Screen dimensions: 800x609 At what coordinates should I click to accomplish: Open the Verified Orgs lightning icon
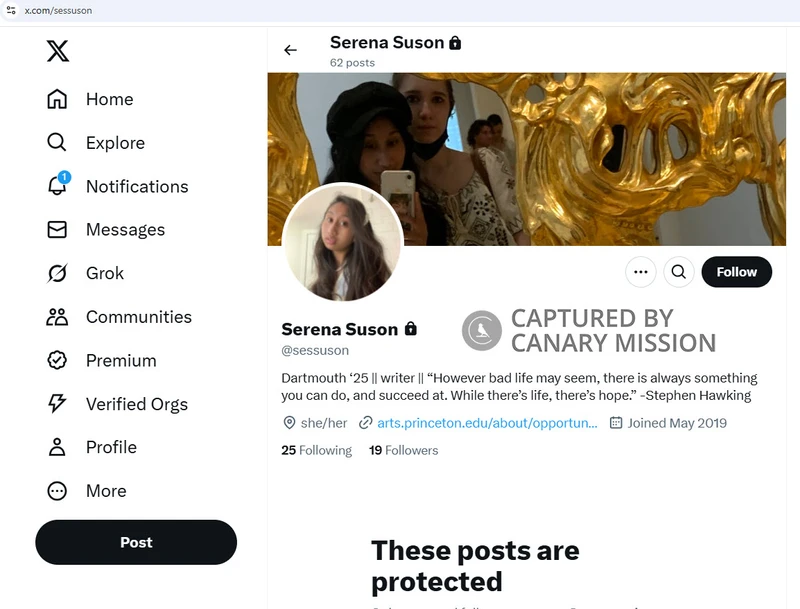pos(57,404)
